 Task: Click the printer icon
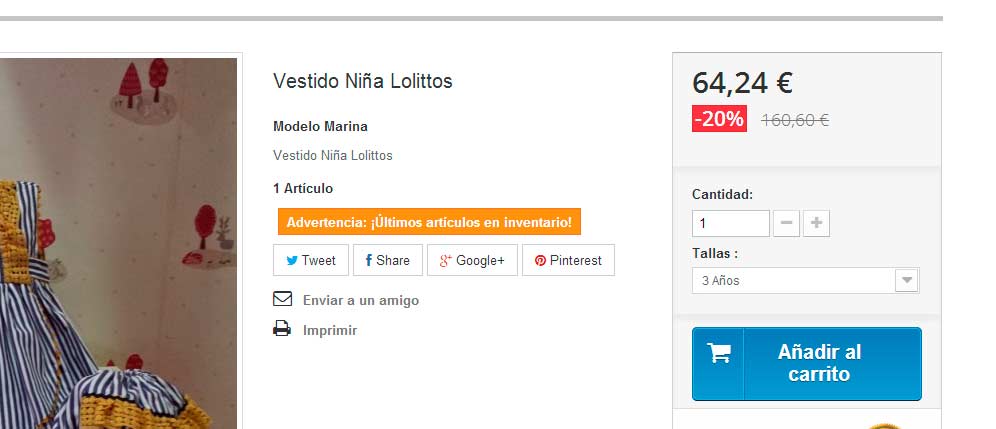tap(282, 329)
